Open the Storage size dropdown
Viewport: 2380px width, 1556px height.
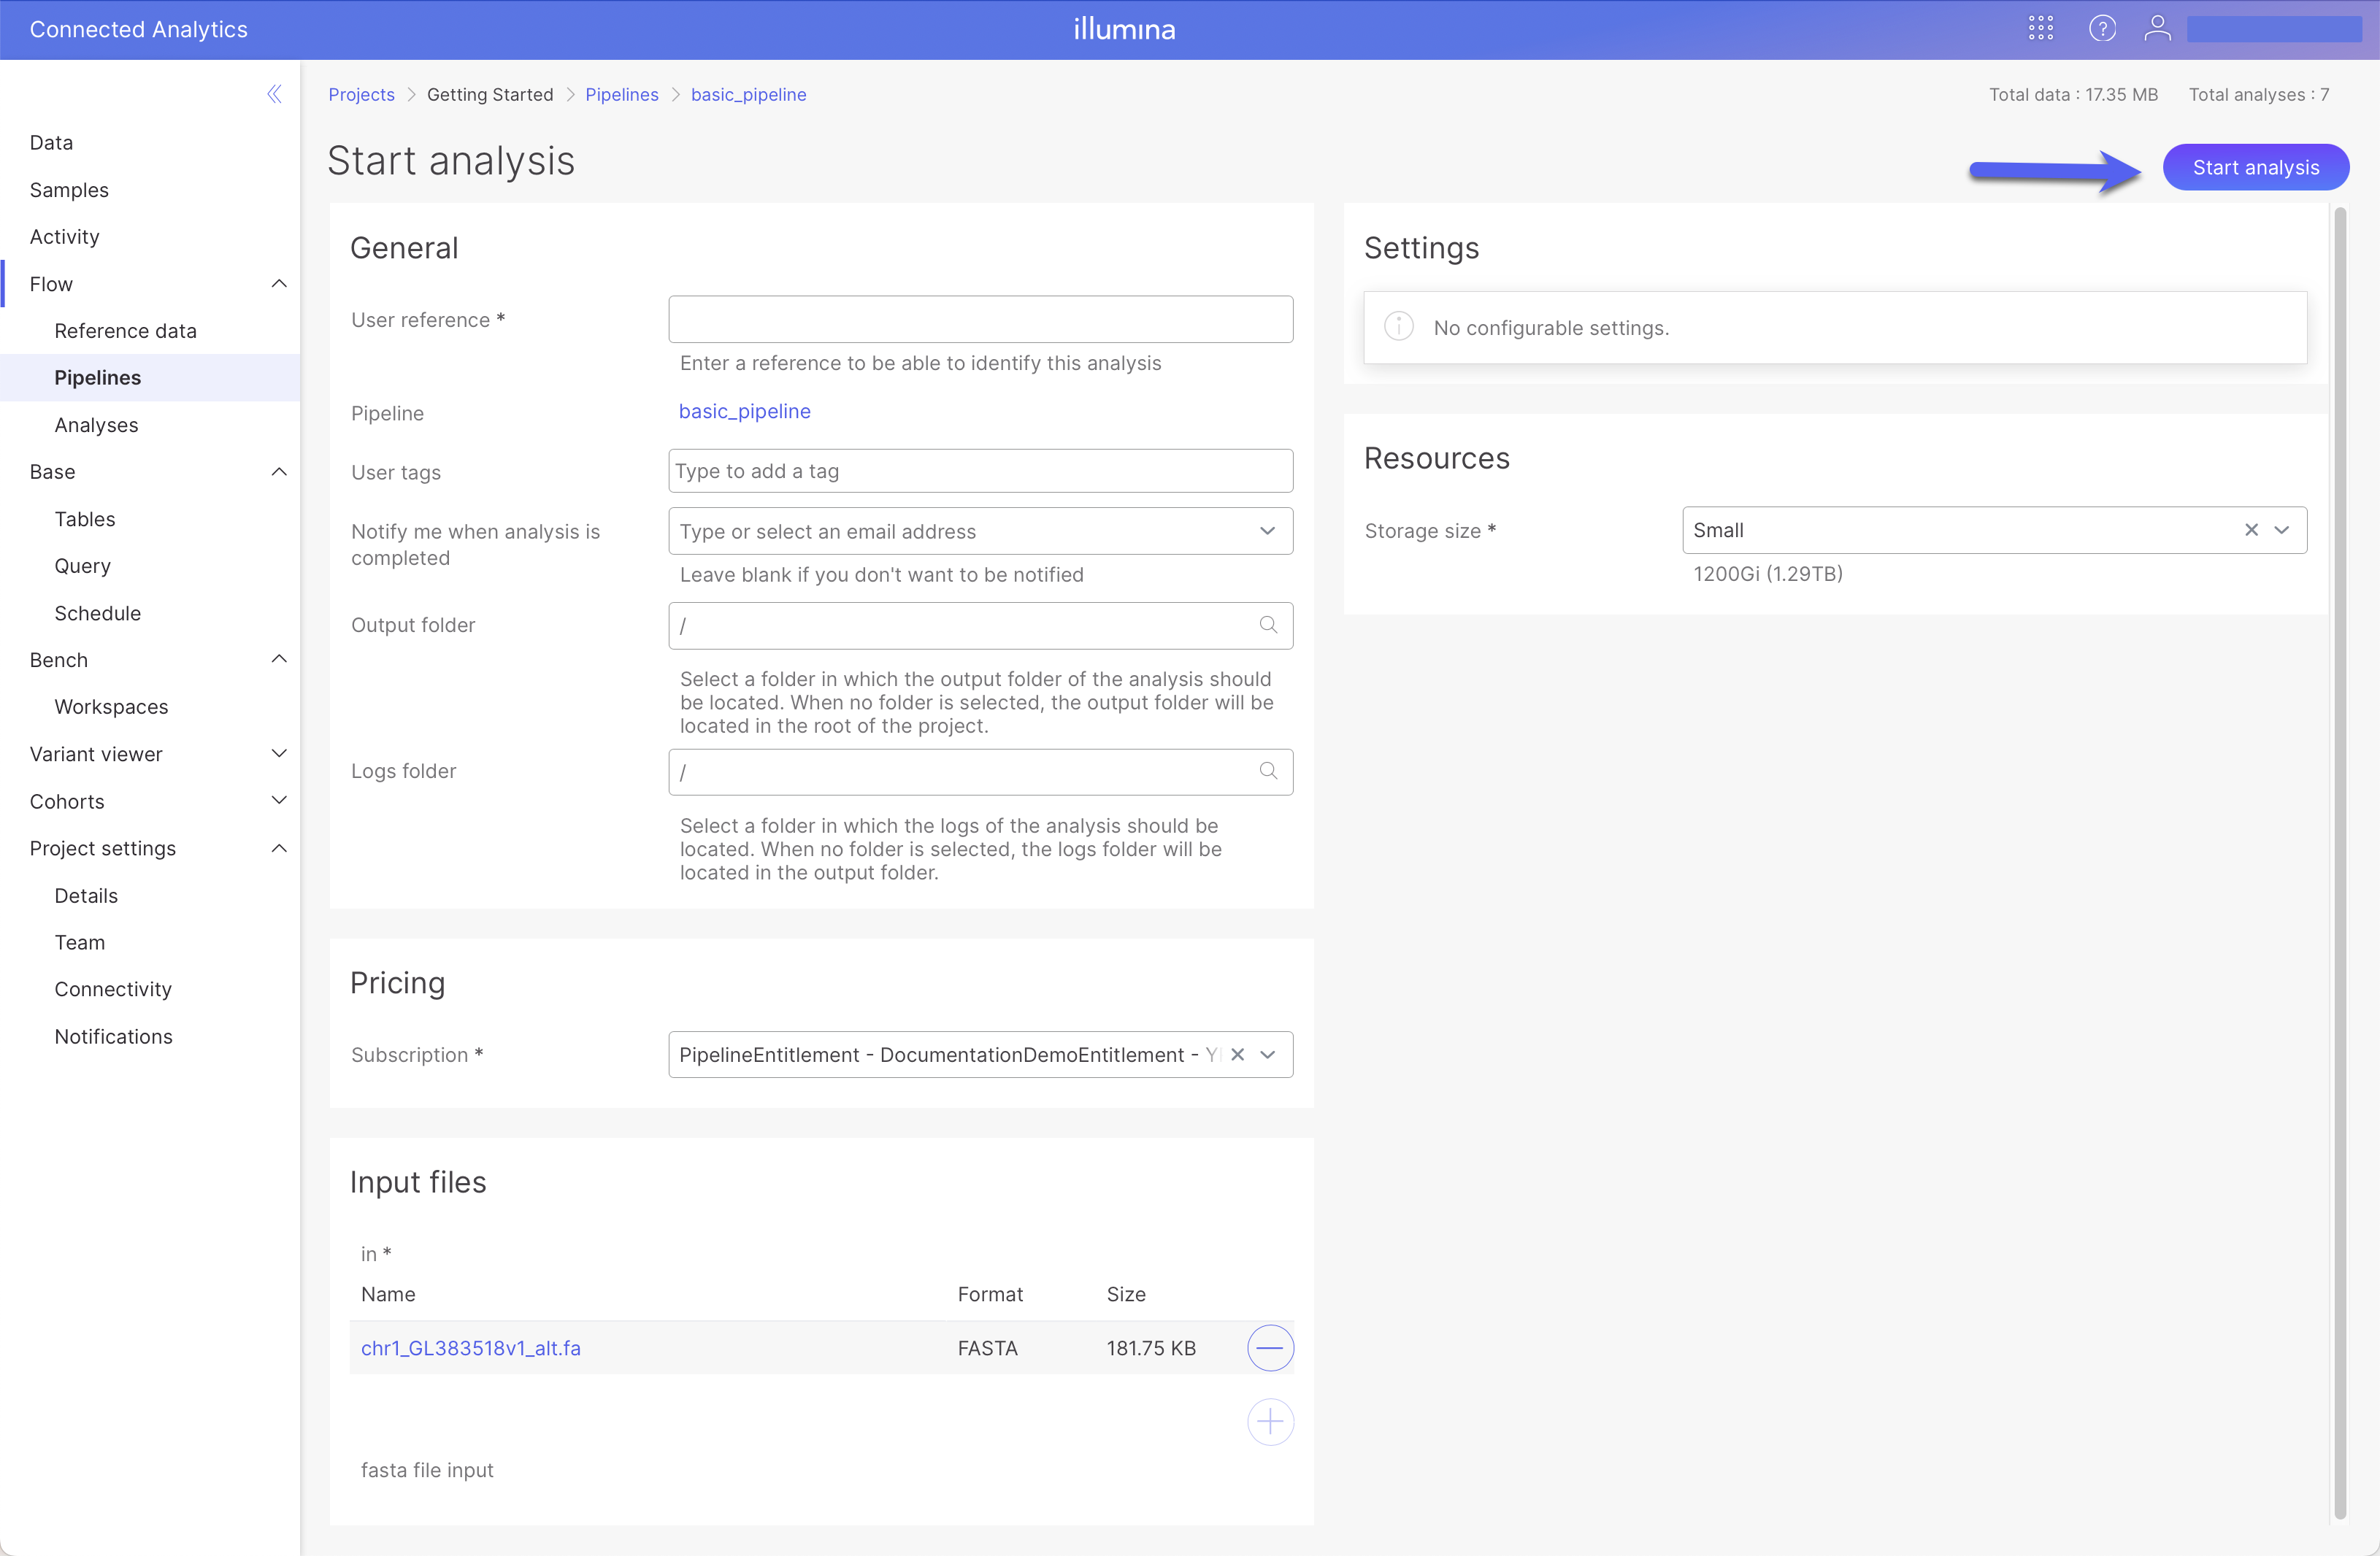[x=2282, y=530]
